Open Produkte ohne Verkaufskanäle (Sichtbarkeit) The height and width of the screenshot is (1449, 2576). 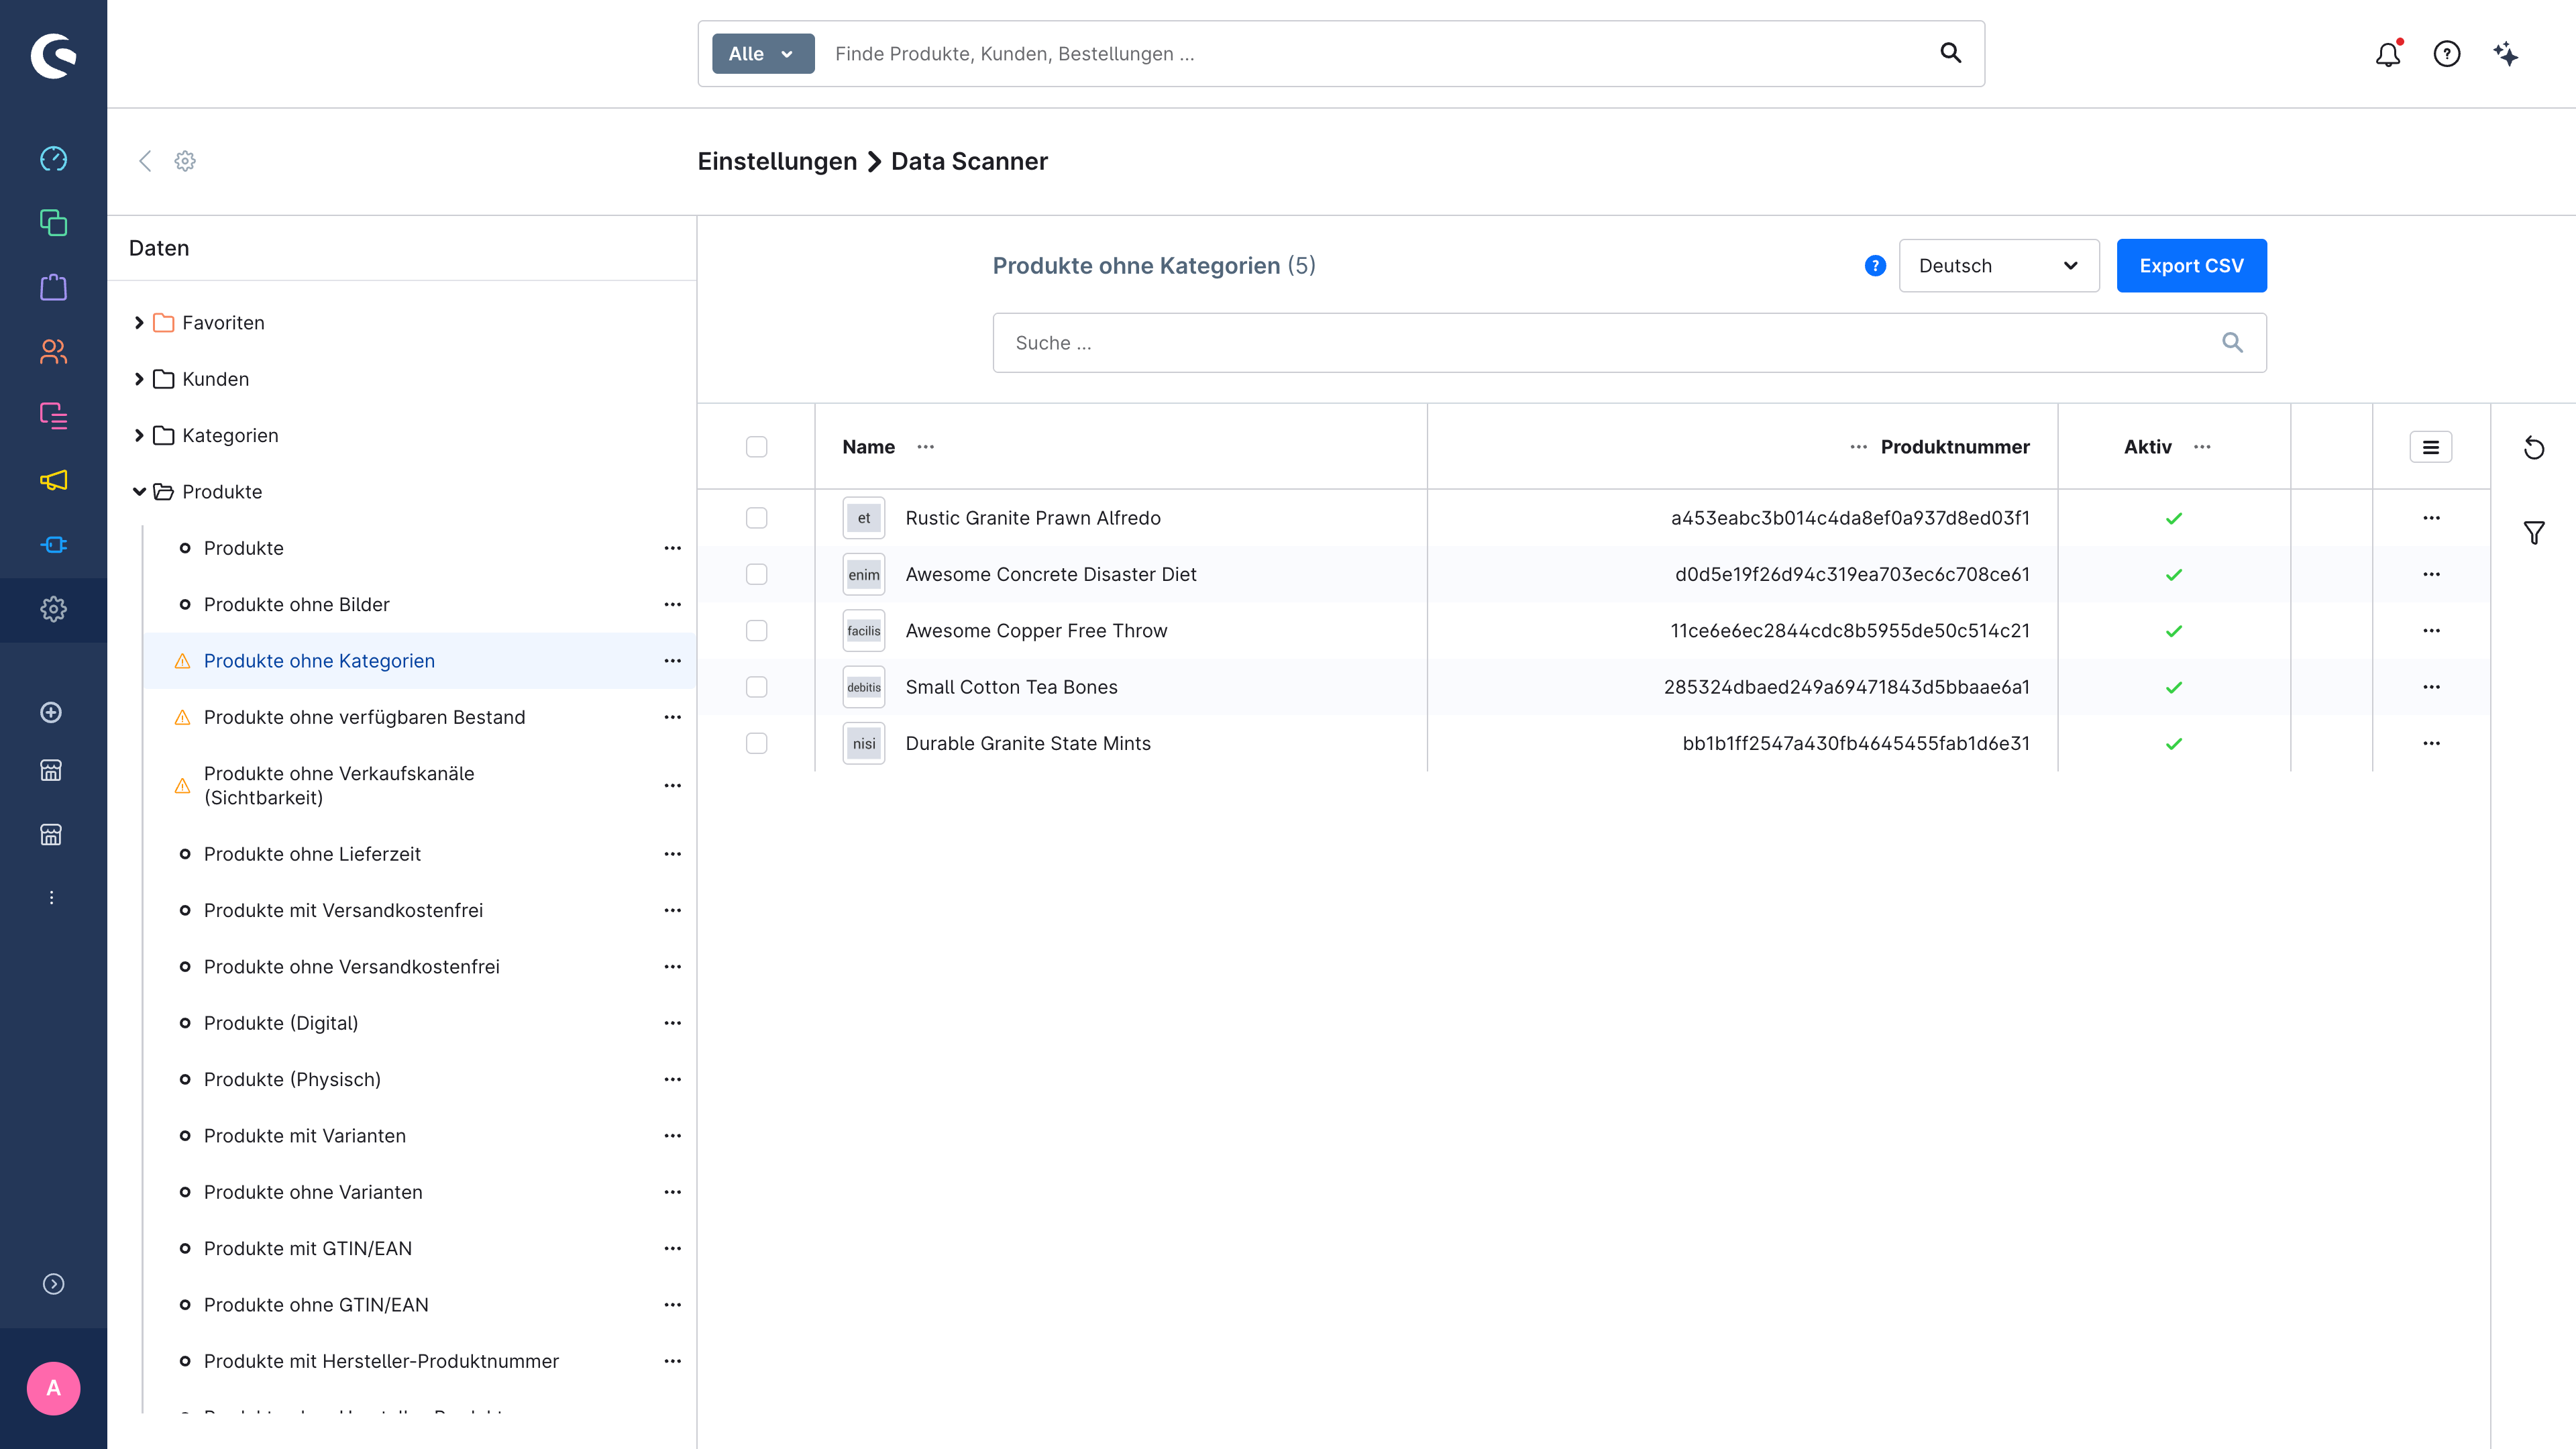pyautogui.click(x=339, y=786)
